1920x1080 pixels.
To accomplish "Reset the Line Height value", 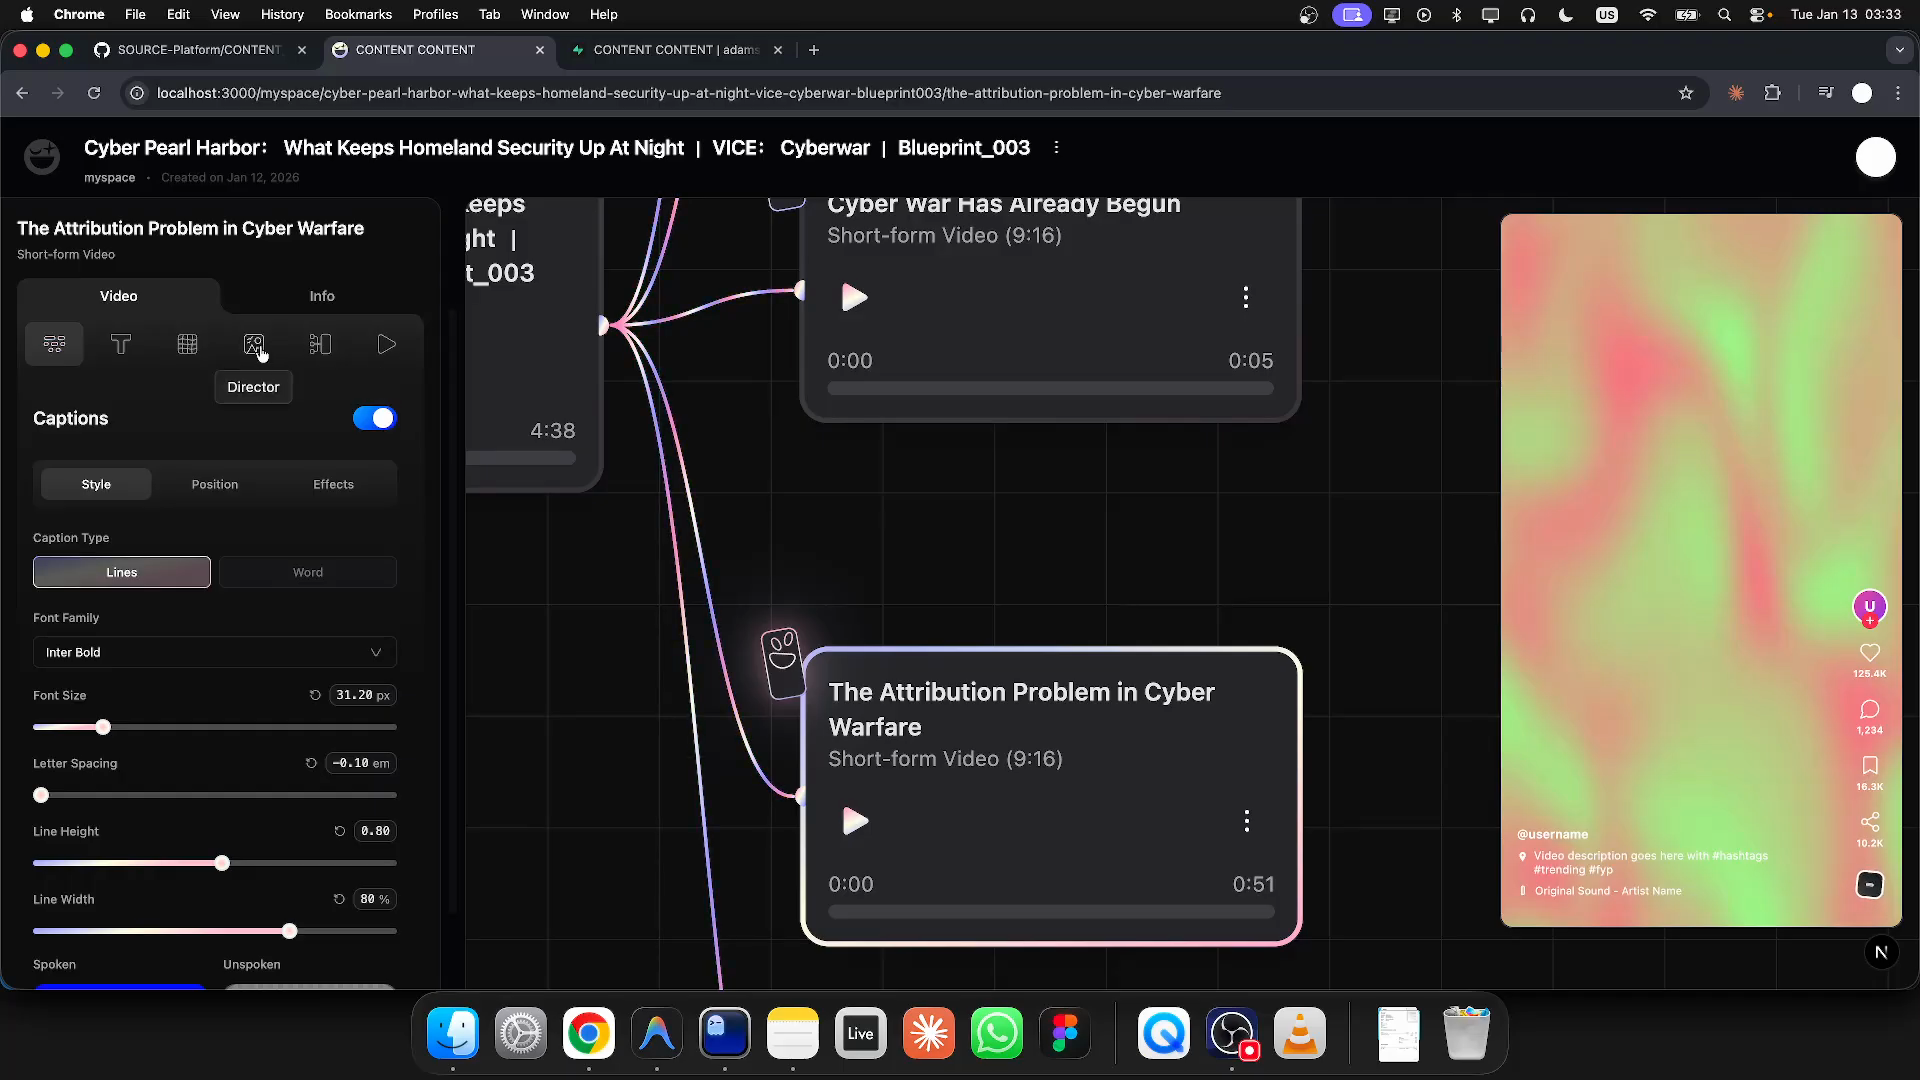I will (x=340, y=831).
